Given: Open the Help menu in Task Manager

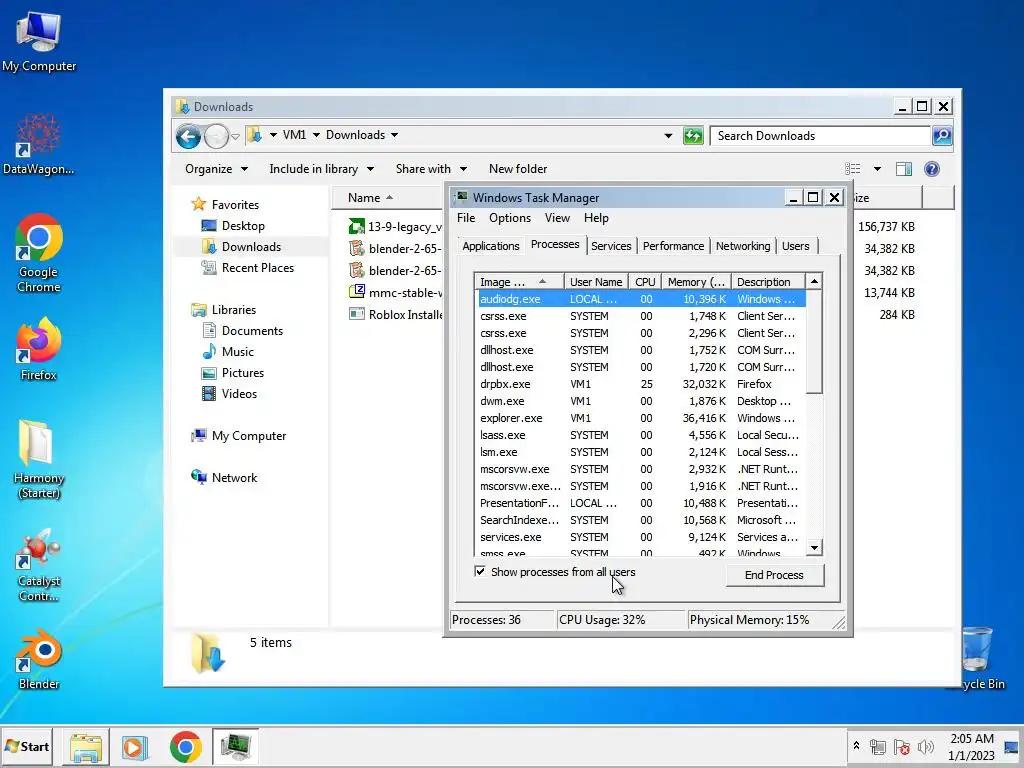Looking at the screenshot, I should click(596, 217).
